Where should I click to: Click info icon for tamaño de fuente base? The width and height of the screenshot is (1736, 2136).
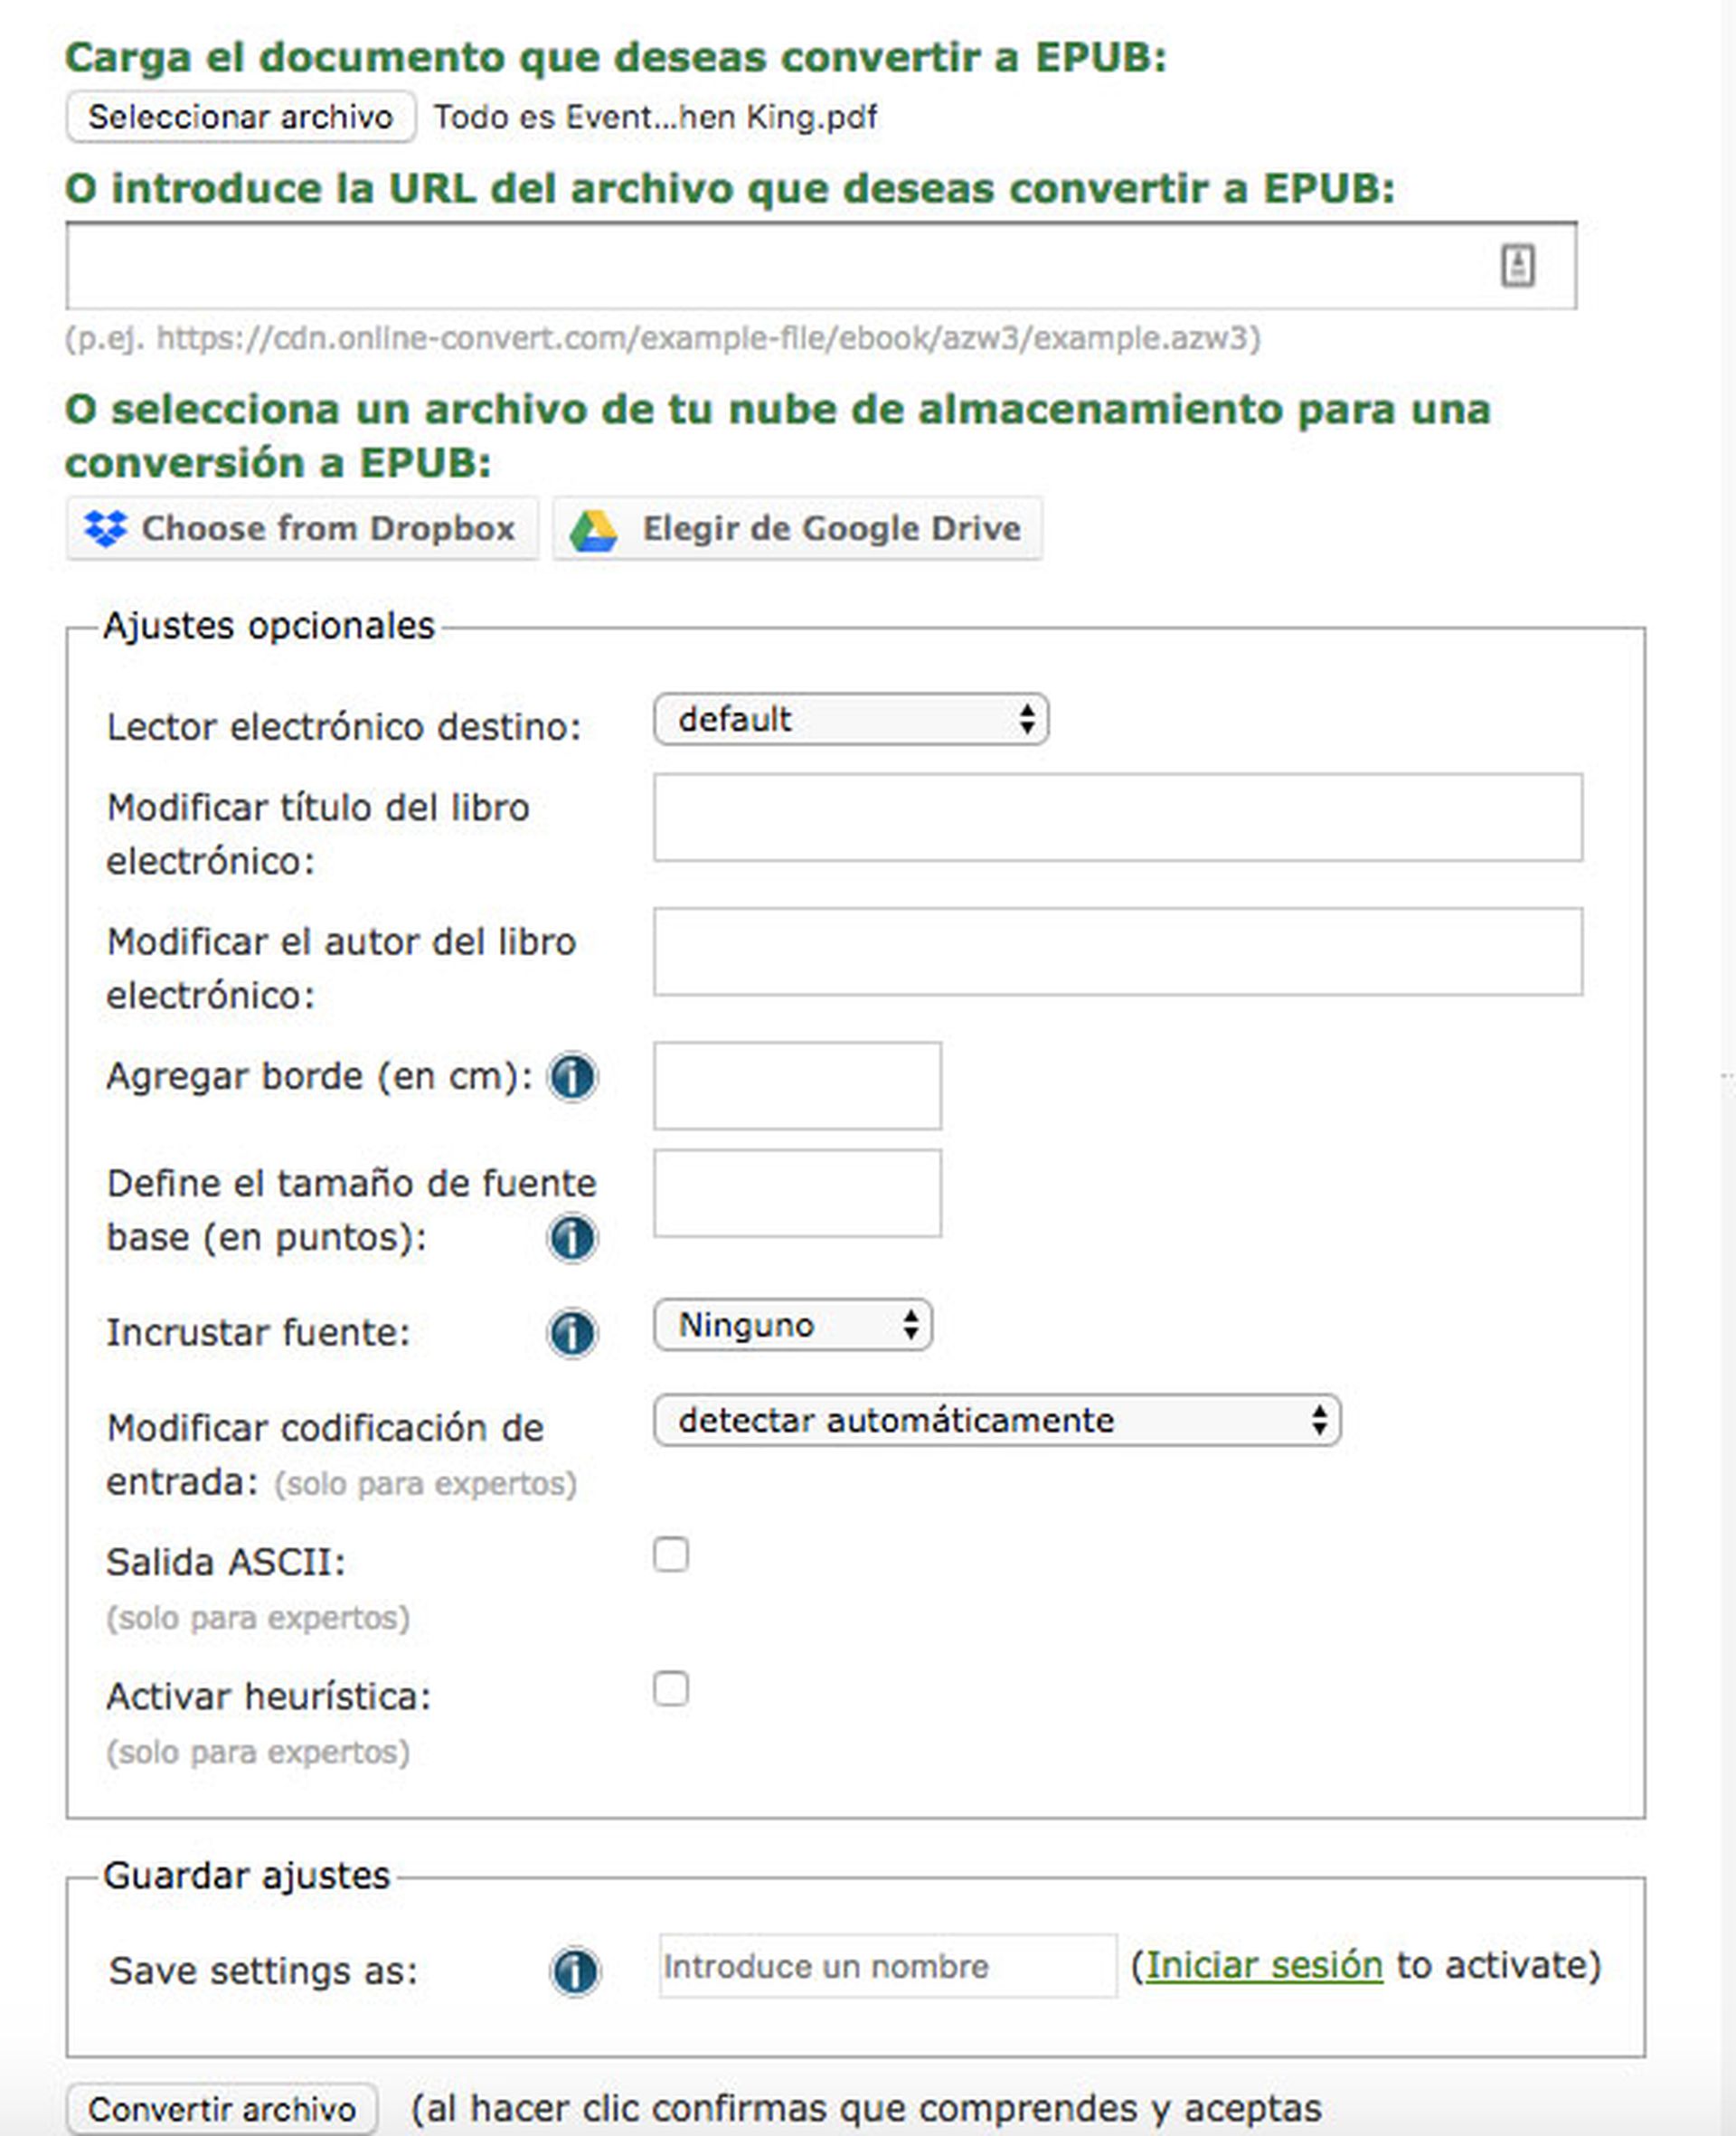coord(572,1238)
